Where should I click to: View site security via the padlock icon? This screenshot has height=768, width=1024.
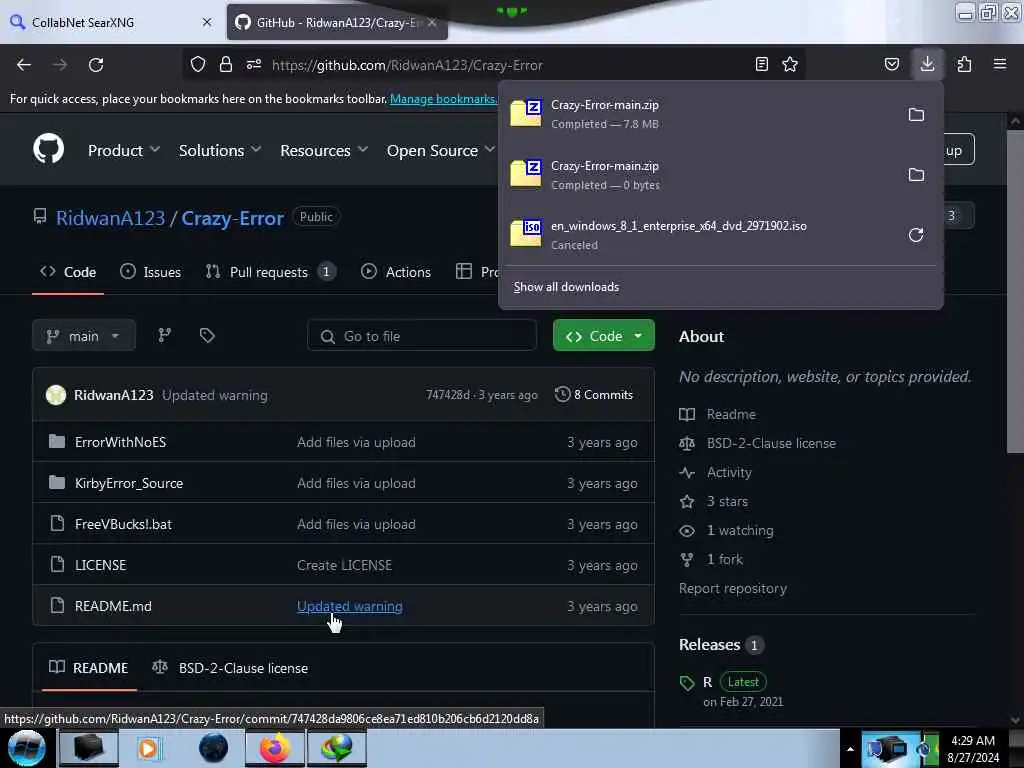click(226, 64)
